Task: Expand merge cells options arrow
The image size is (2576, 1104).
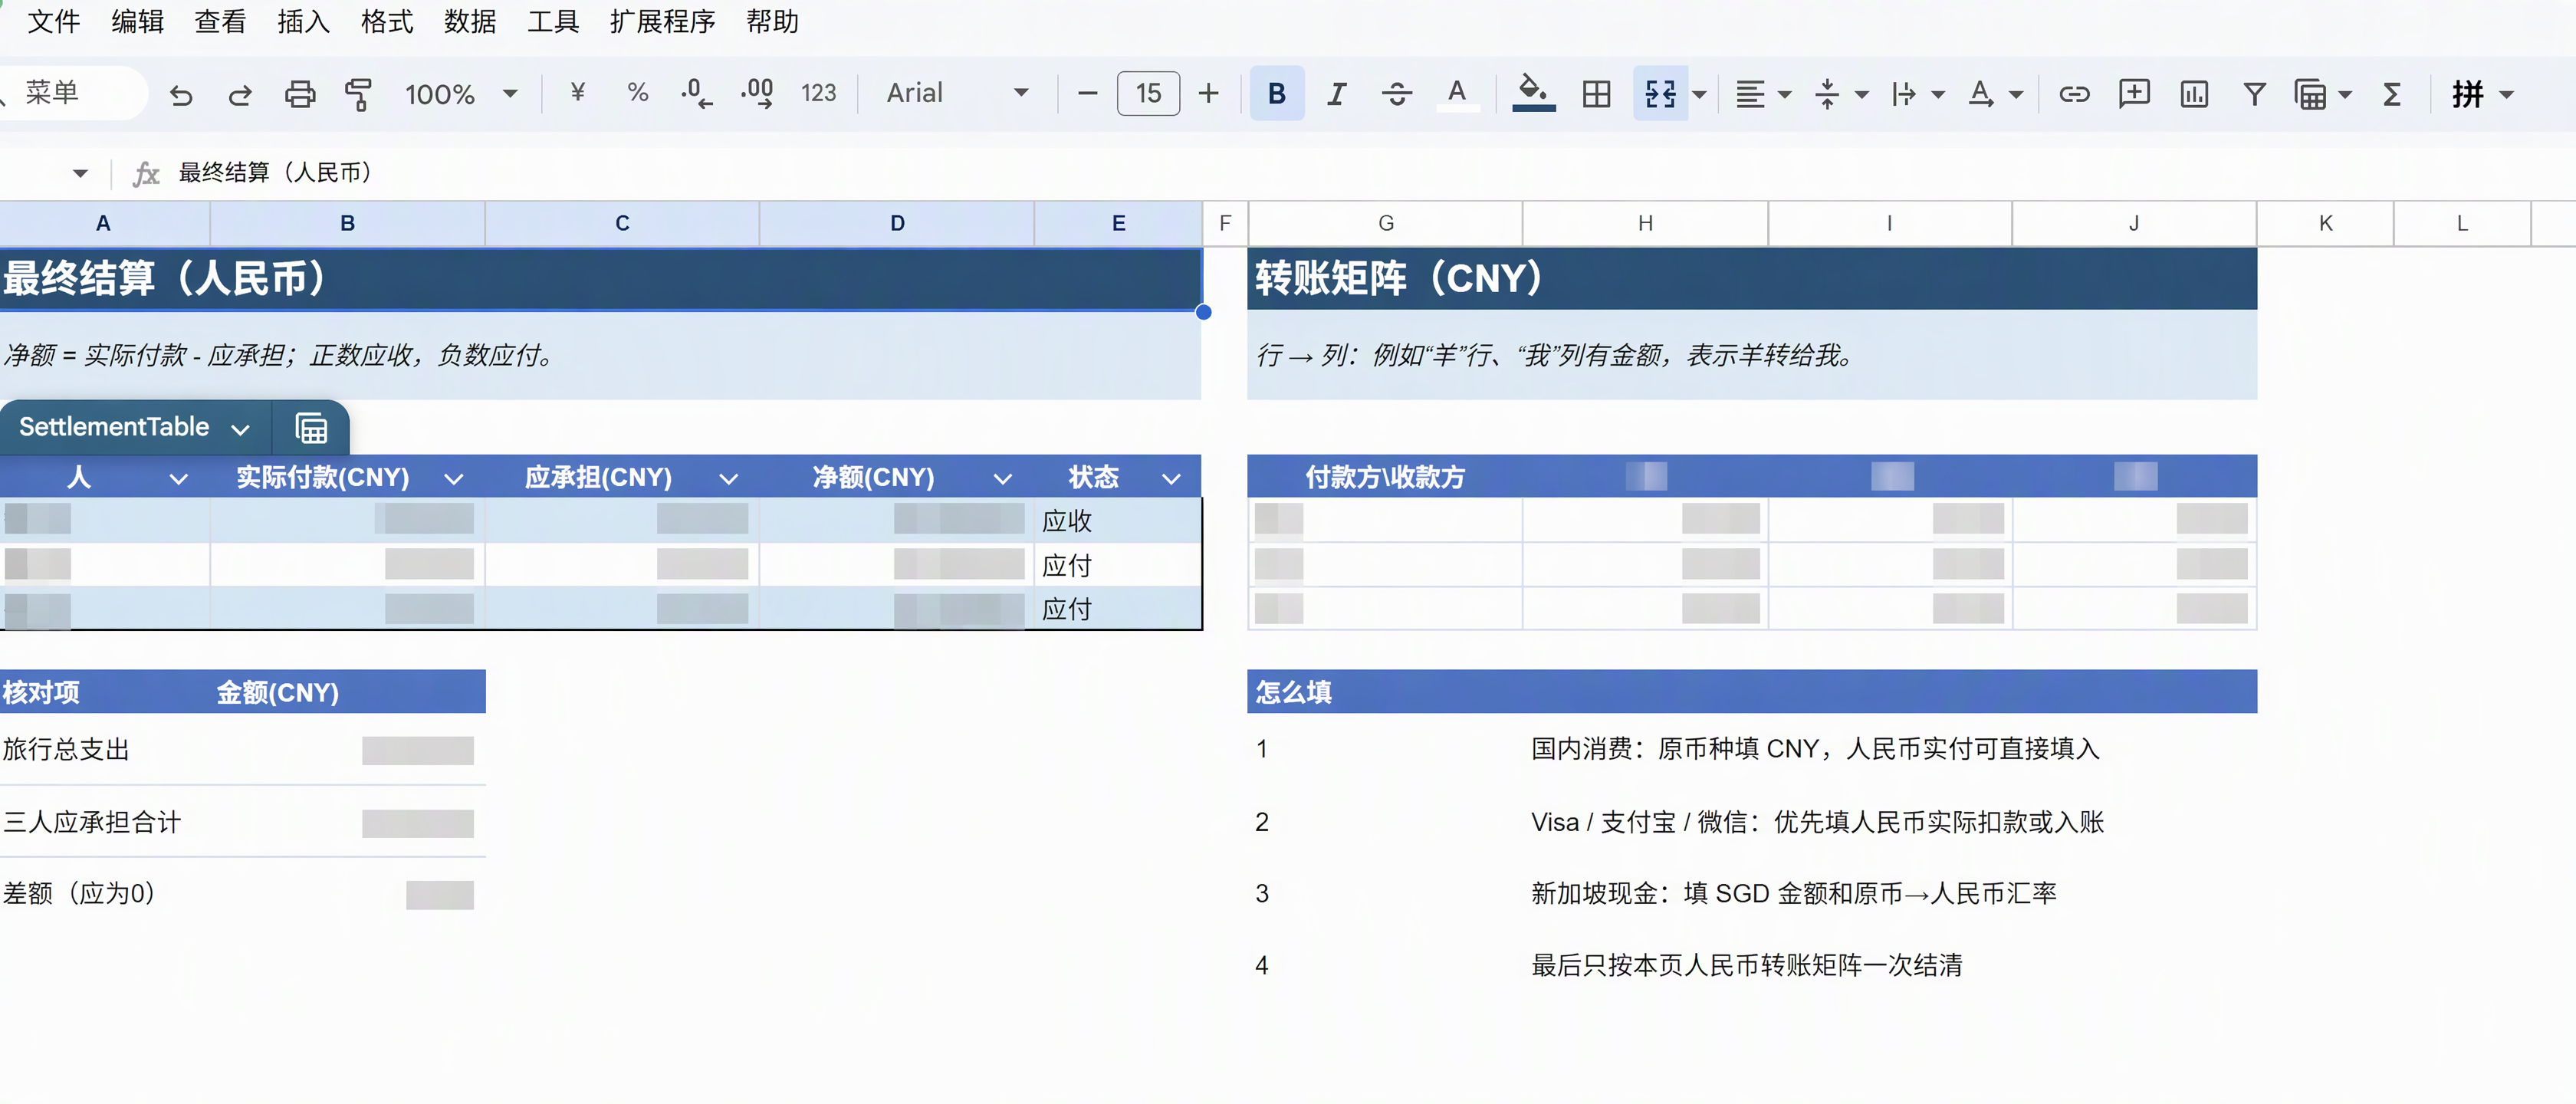Action: tap(1699, 94)
